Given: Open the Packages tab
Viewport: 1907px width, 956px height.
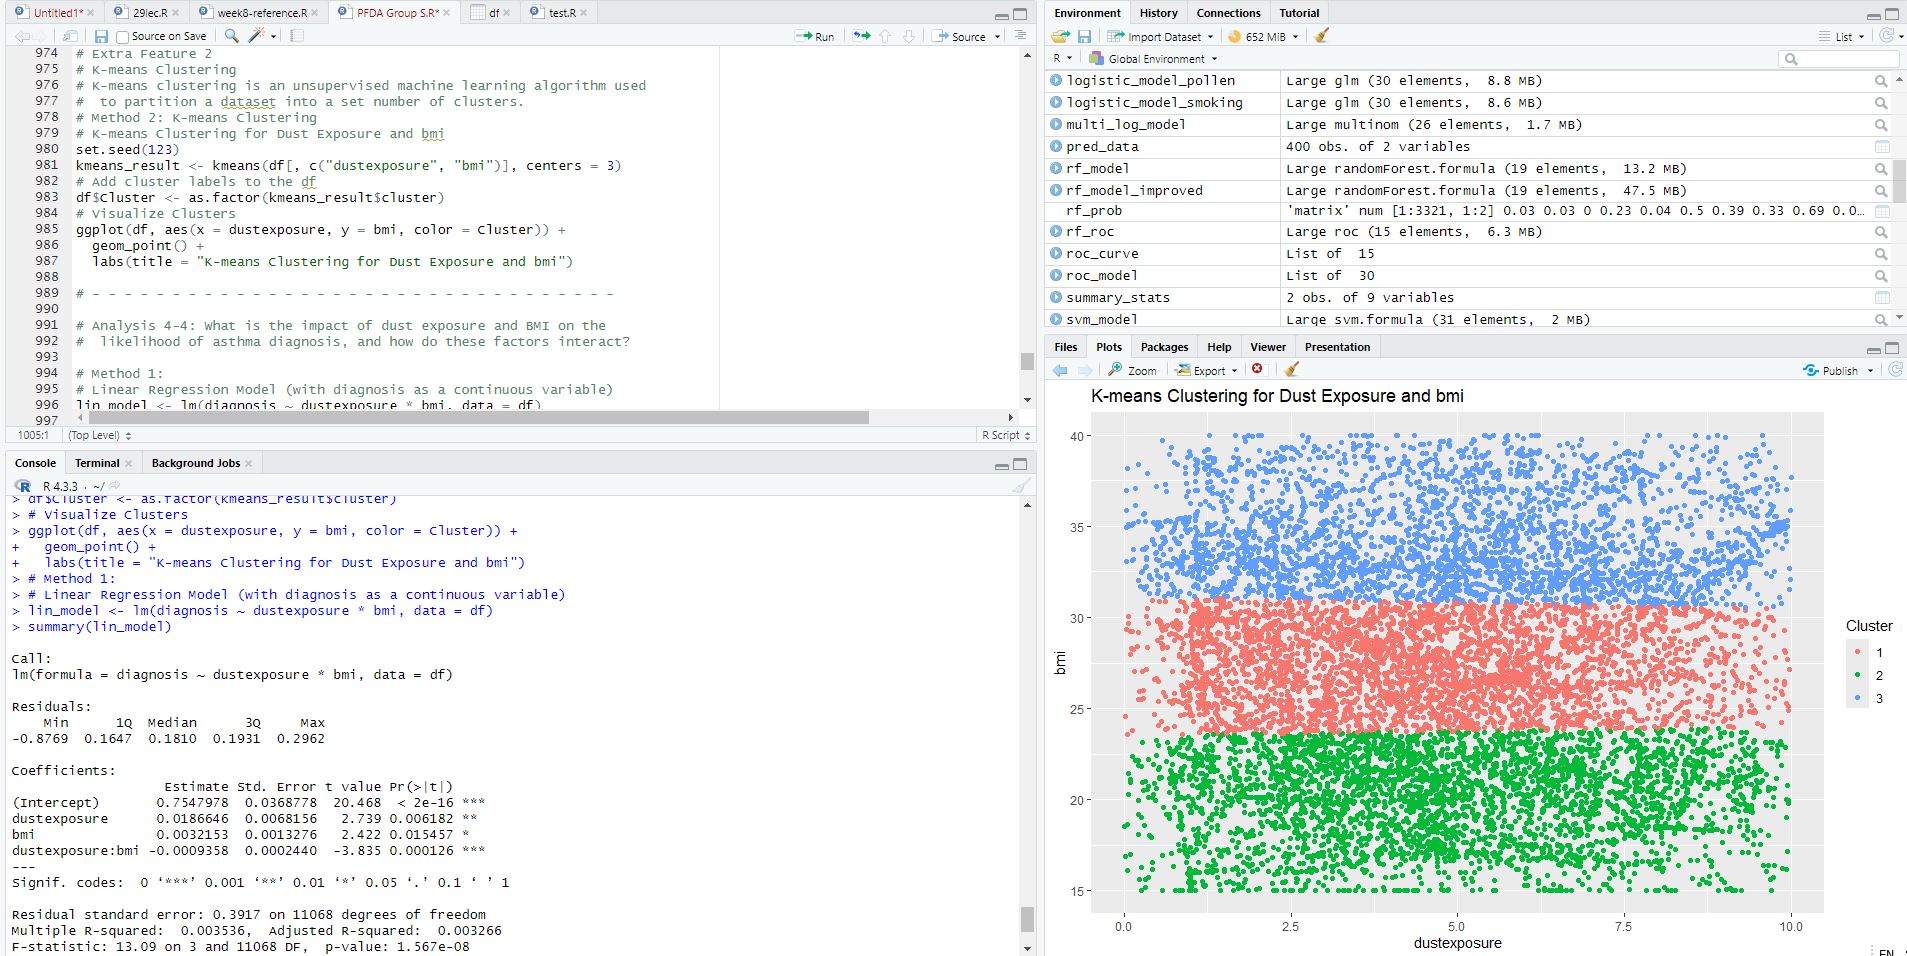Looking at the screenshot, I should (1163, 346).
